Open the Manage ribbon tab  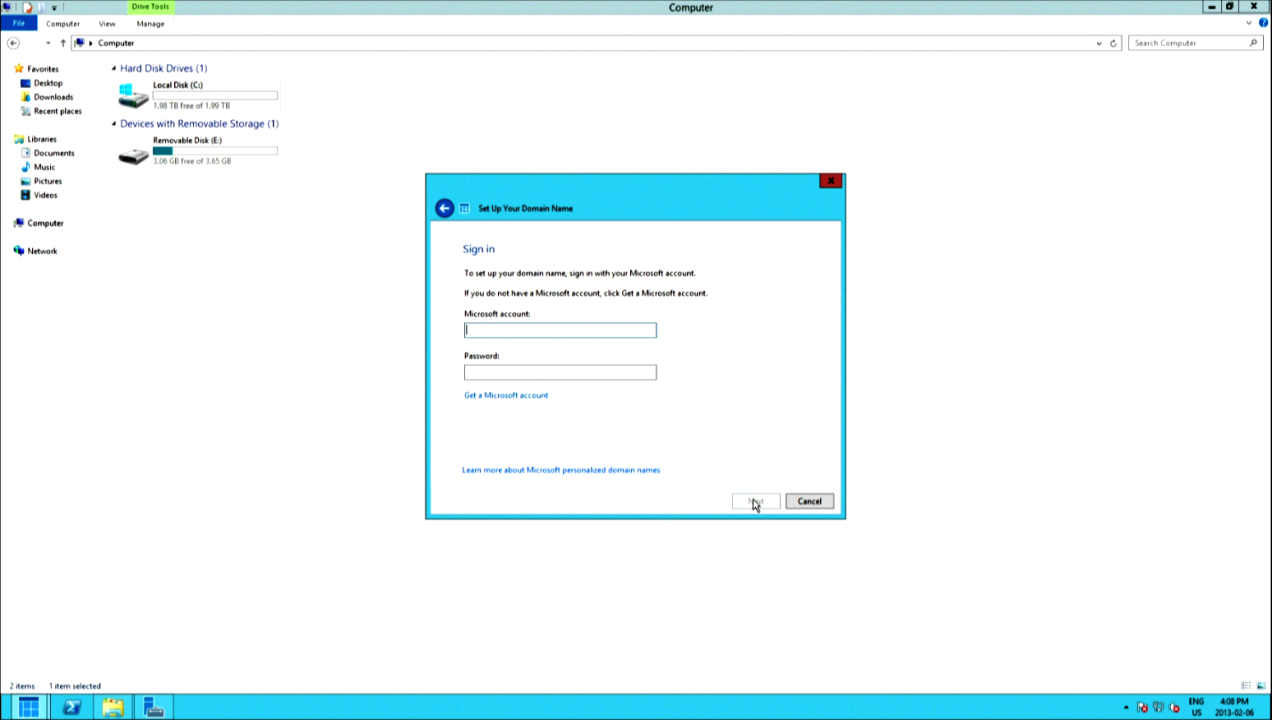coord(150,23)
